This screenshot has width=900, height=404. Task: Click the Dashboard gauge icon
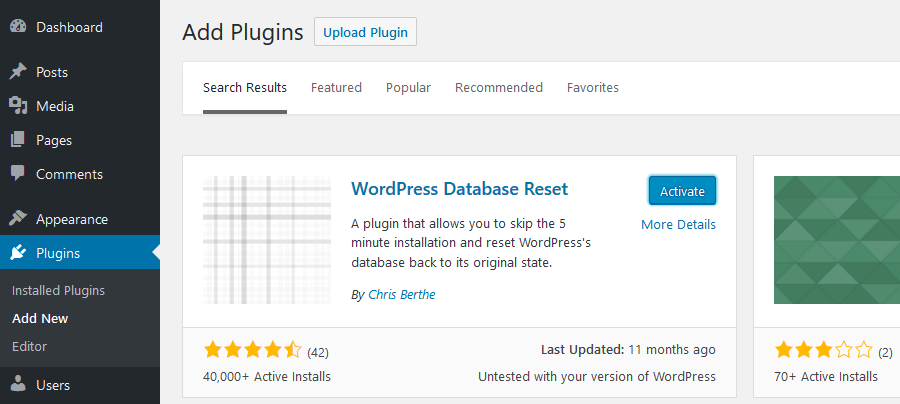(18, 27)
